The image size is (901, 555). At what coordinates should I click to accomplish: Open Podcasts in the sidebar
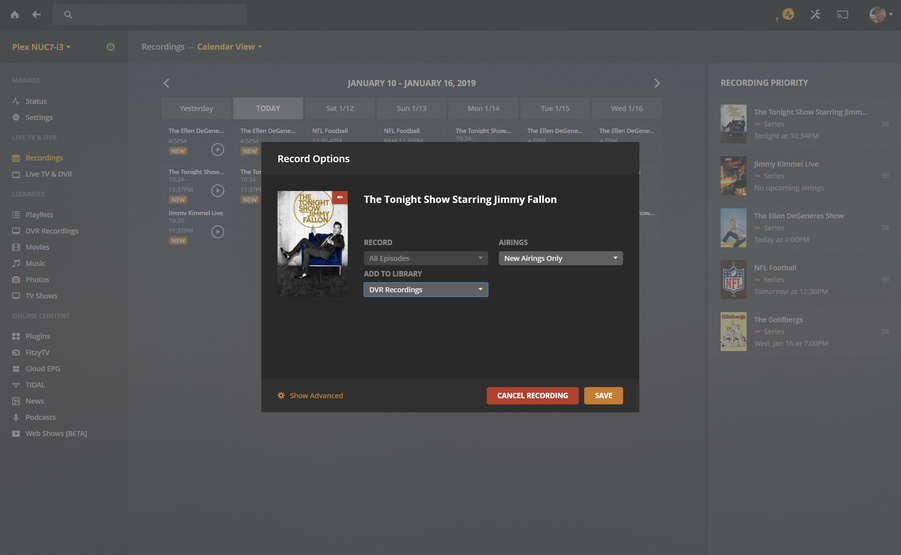tap(40, 417)
